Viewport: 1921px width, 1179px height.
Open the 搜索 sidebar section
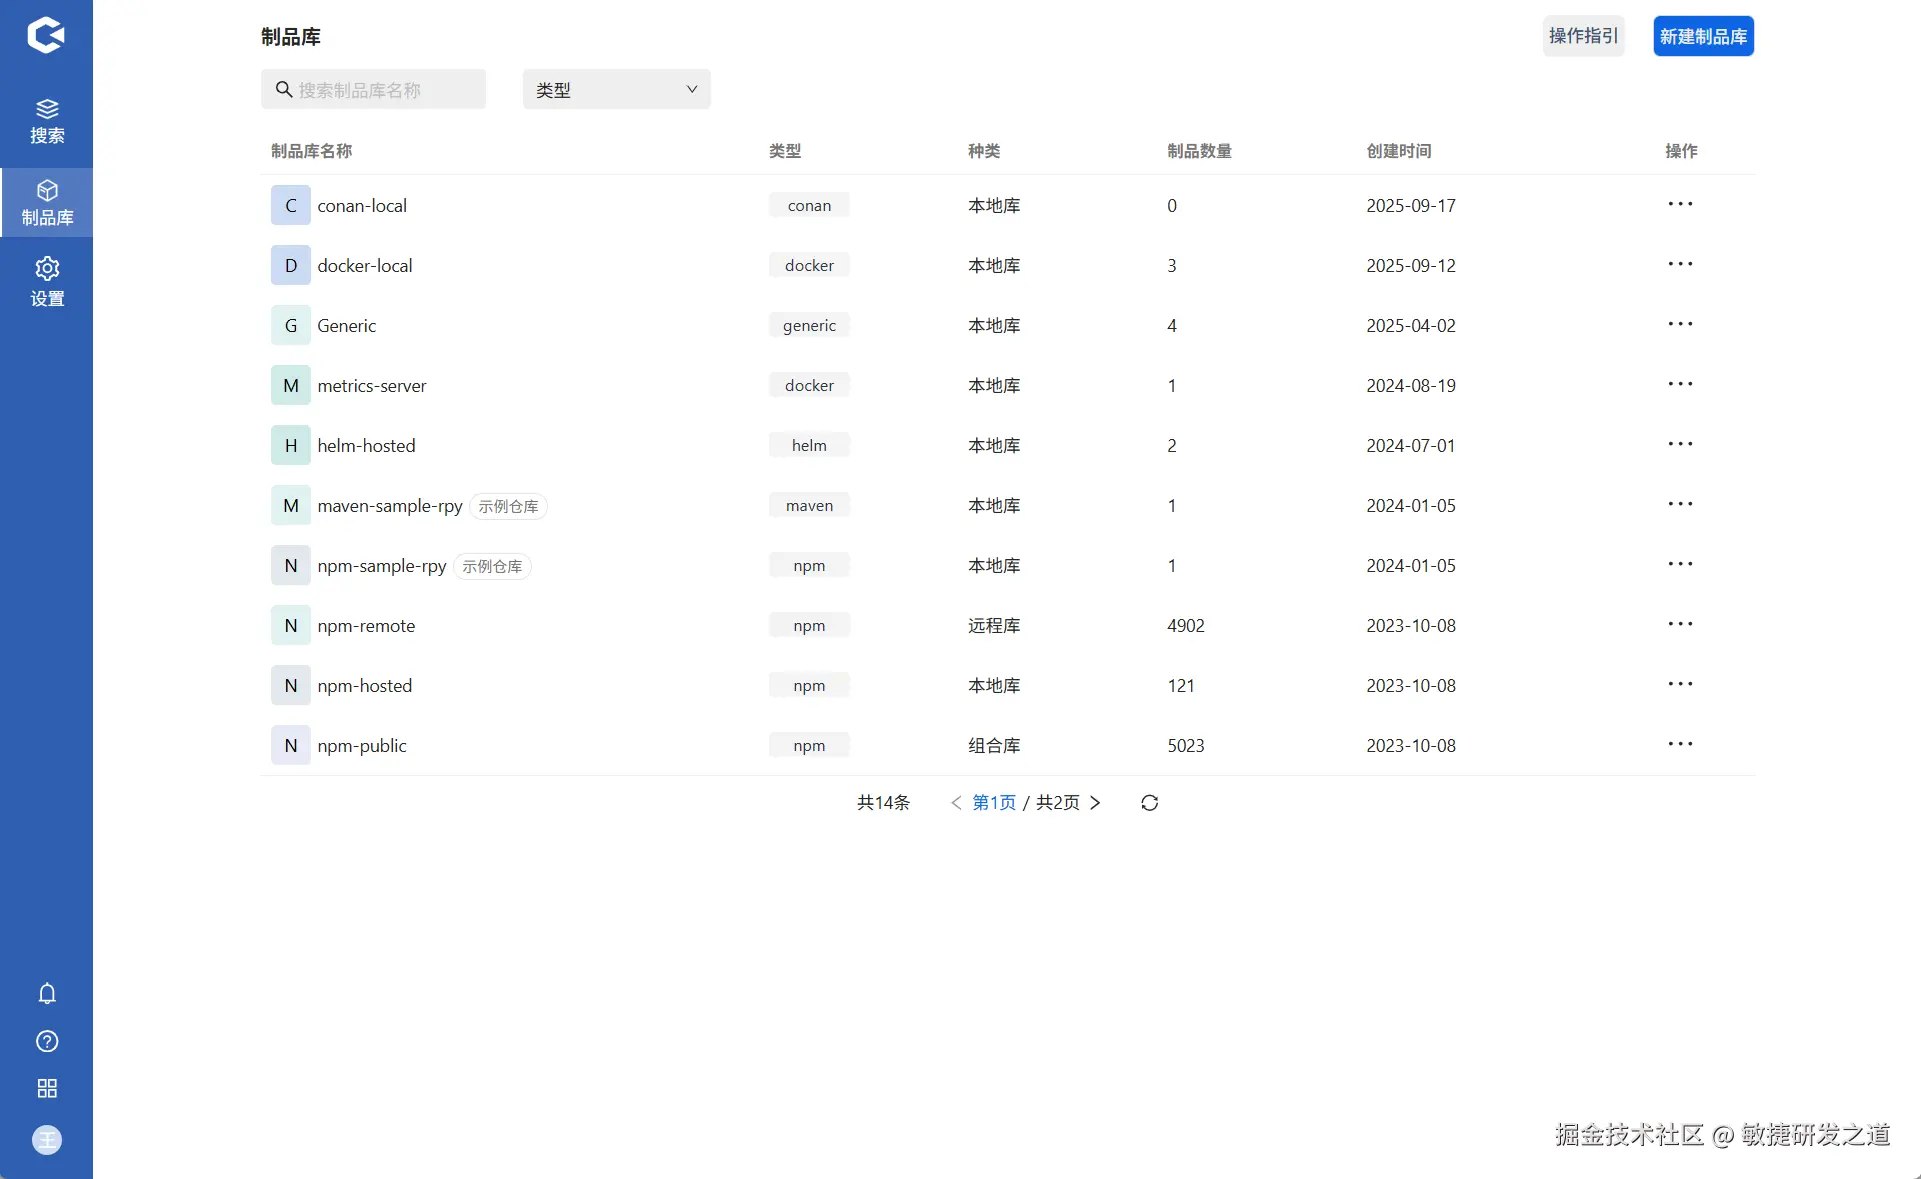[47, 121]
